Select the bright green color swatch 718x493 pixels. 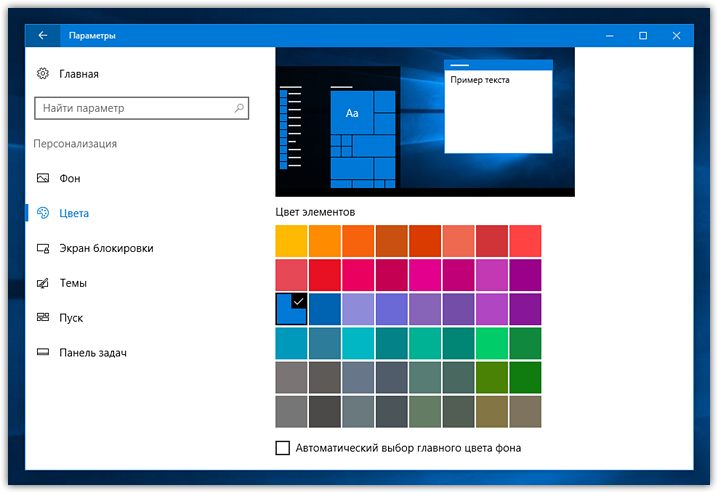point(492,343)
